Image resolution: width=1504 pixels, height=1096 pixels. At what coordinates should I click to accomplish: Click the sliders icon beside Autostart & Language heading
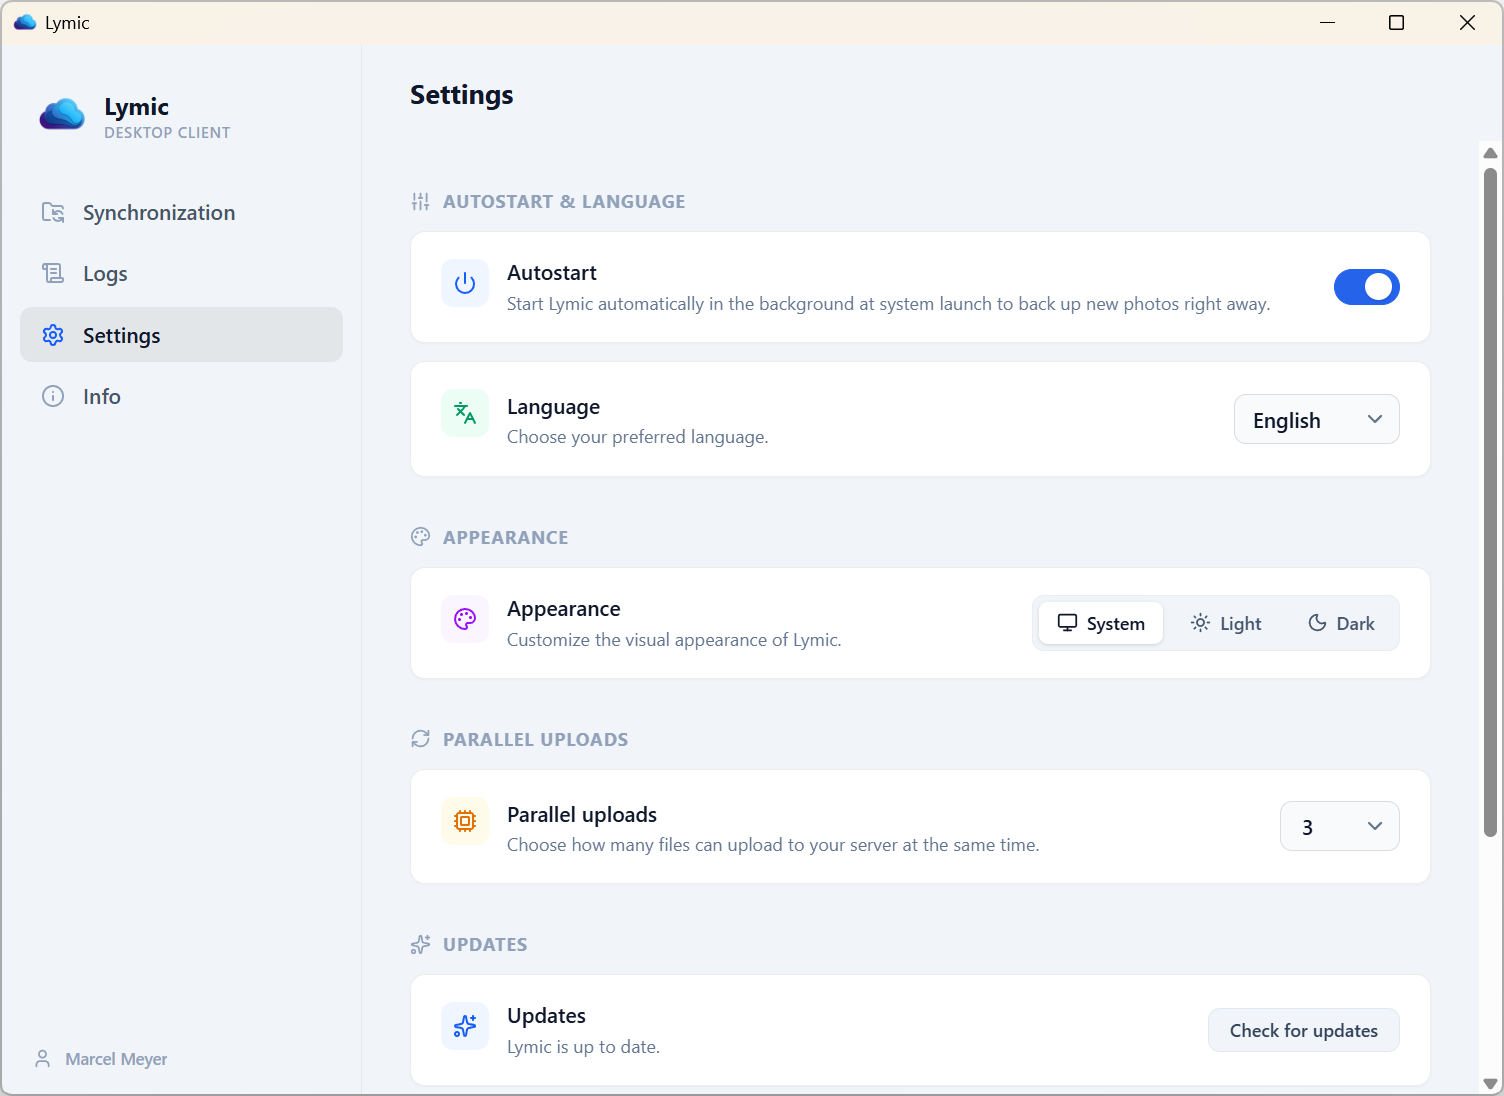tap(421, 202)
